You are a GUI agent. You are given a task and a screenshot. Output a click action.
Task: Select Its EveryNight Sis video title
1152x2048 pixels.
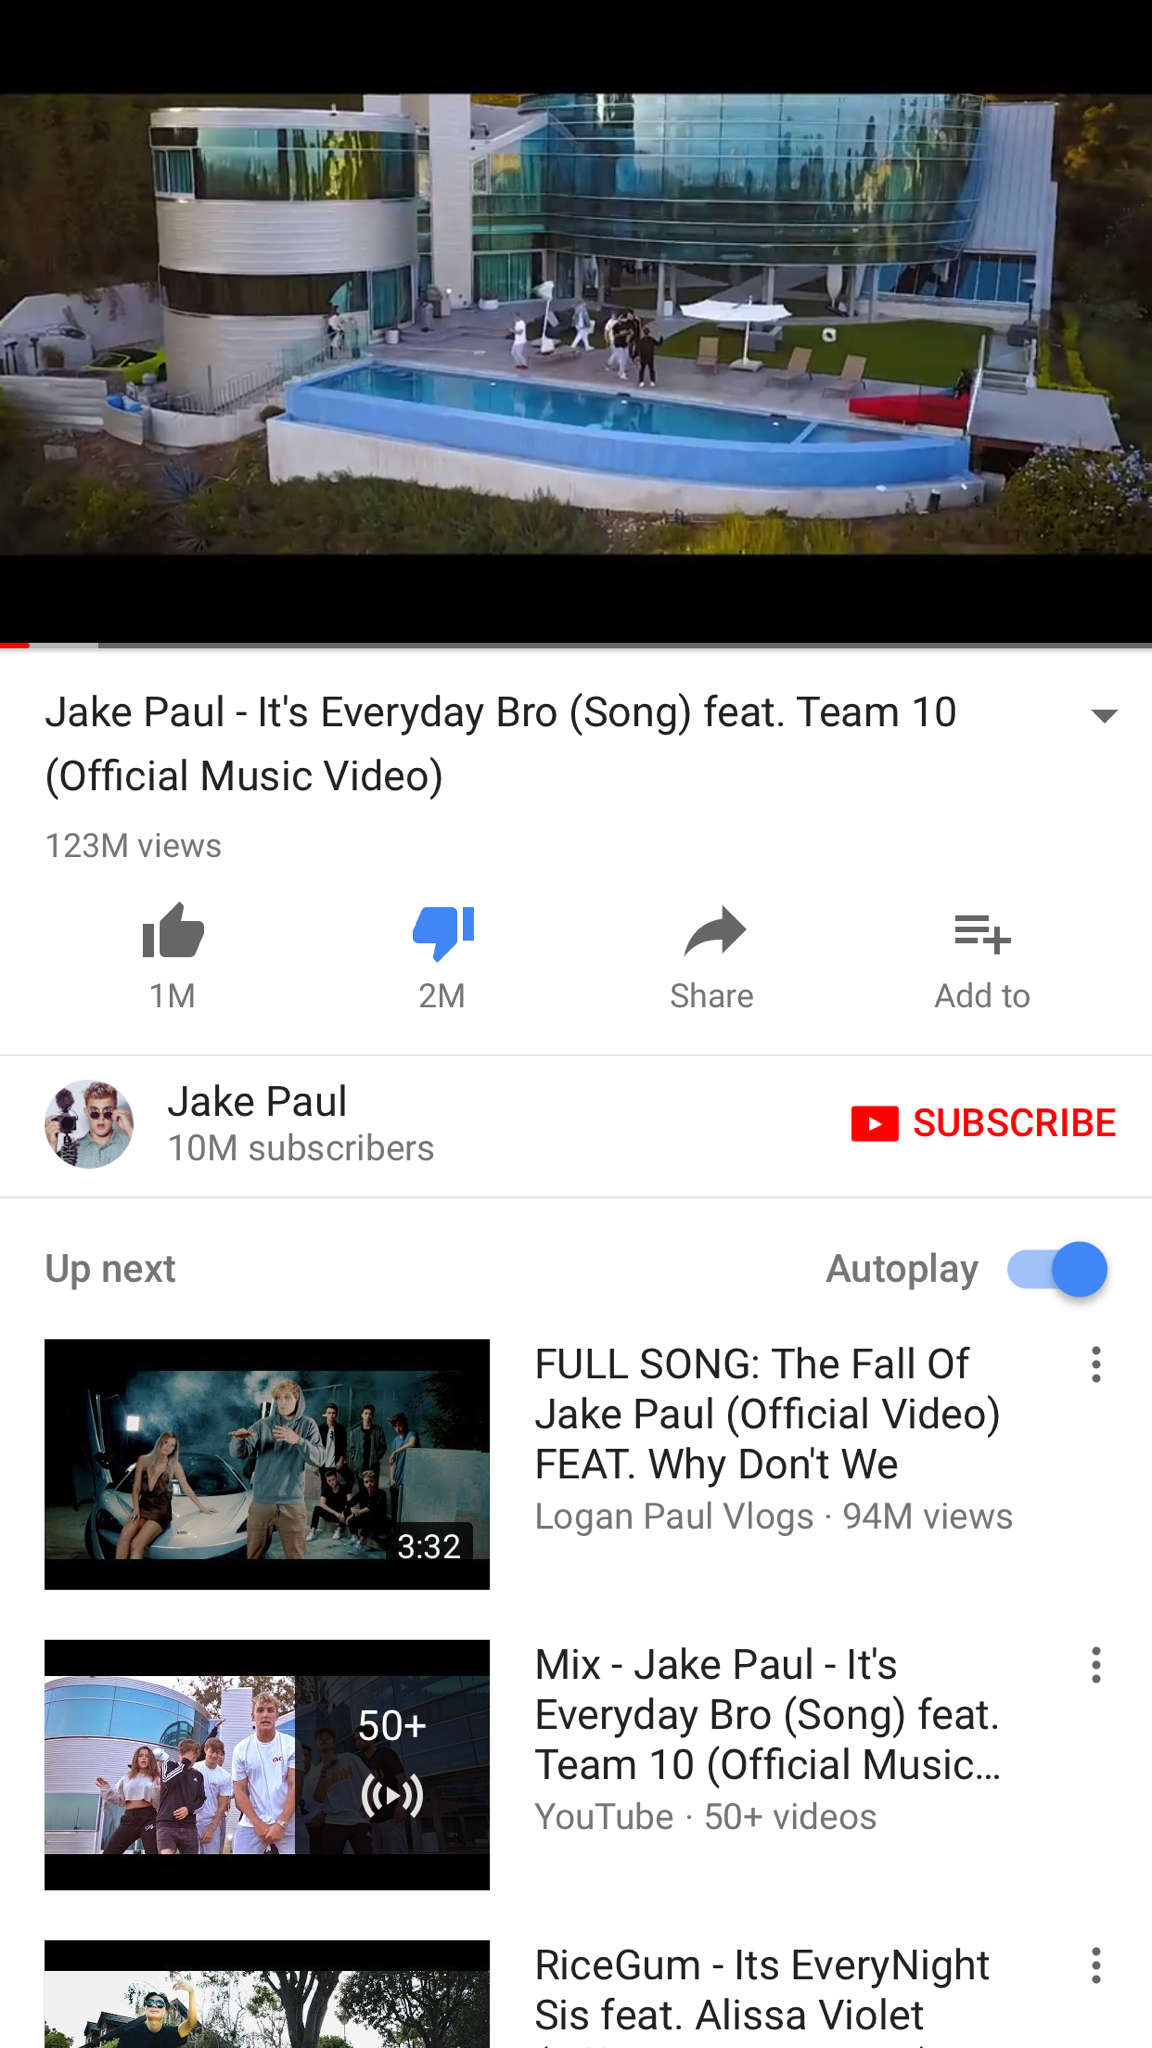tap(761, 1990)
